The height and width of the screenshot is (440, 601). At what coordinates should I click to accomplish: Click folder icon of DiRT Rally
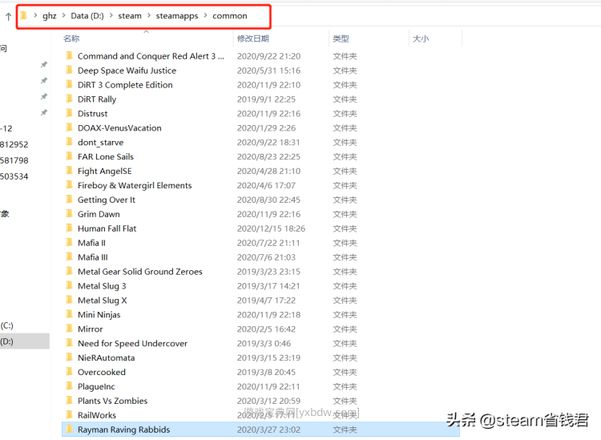(x=69, y=99)
